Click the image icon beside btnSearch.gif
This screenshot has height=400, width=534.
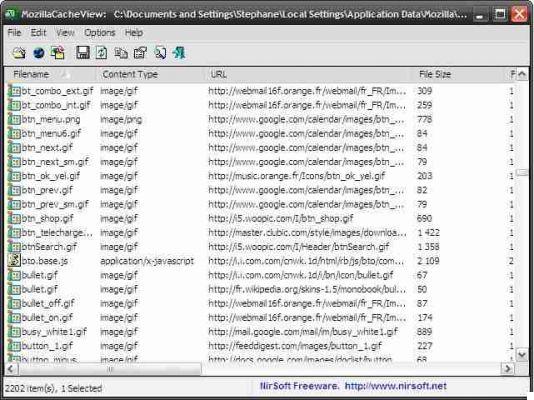coord(14,246)
